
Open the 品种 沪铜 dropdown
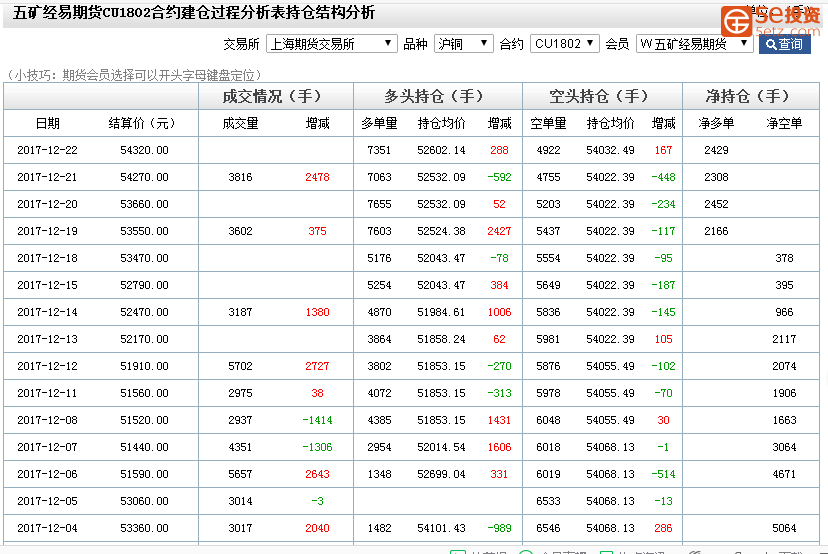coord(463,44)
